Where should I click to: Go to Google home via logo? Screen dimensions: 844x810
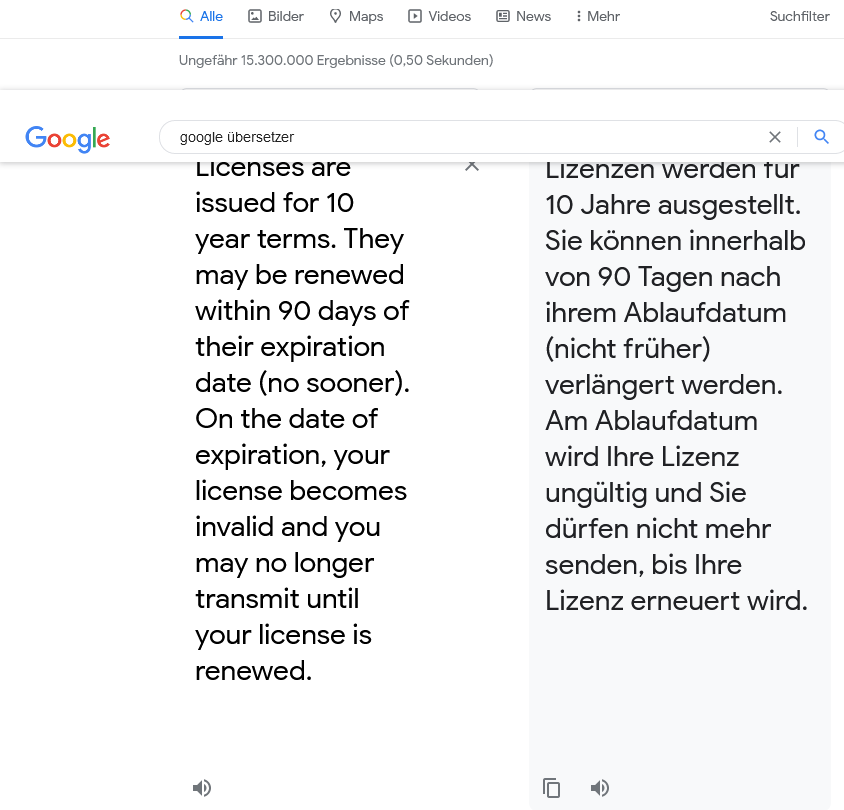[68, 139]
